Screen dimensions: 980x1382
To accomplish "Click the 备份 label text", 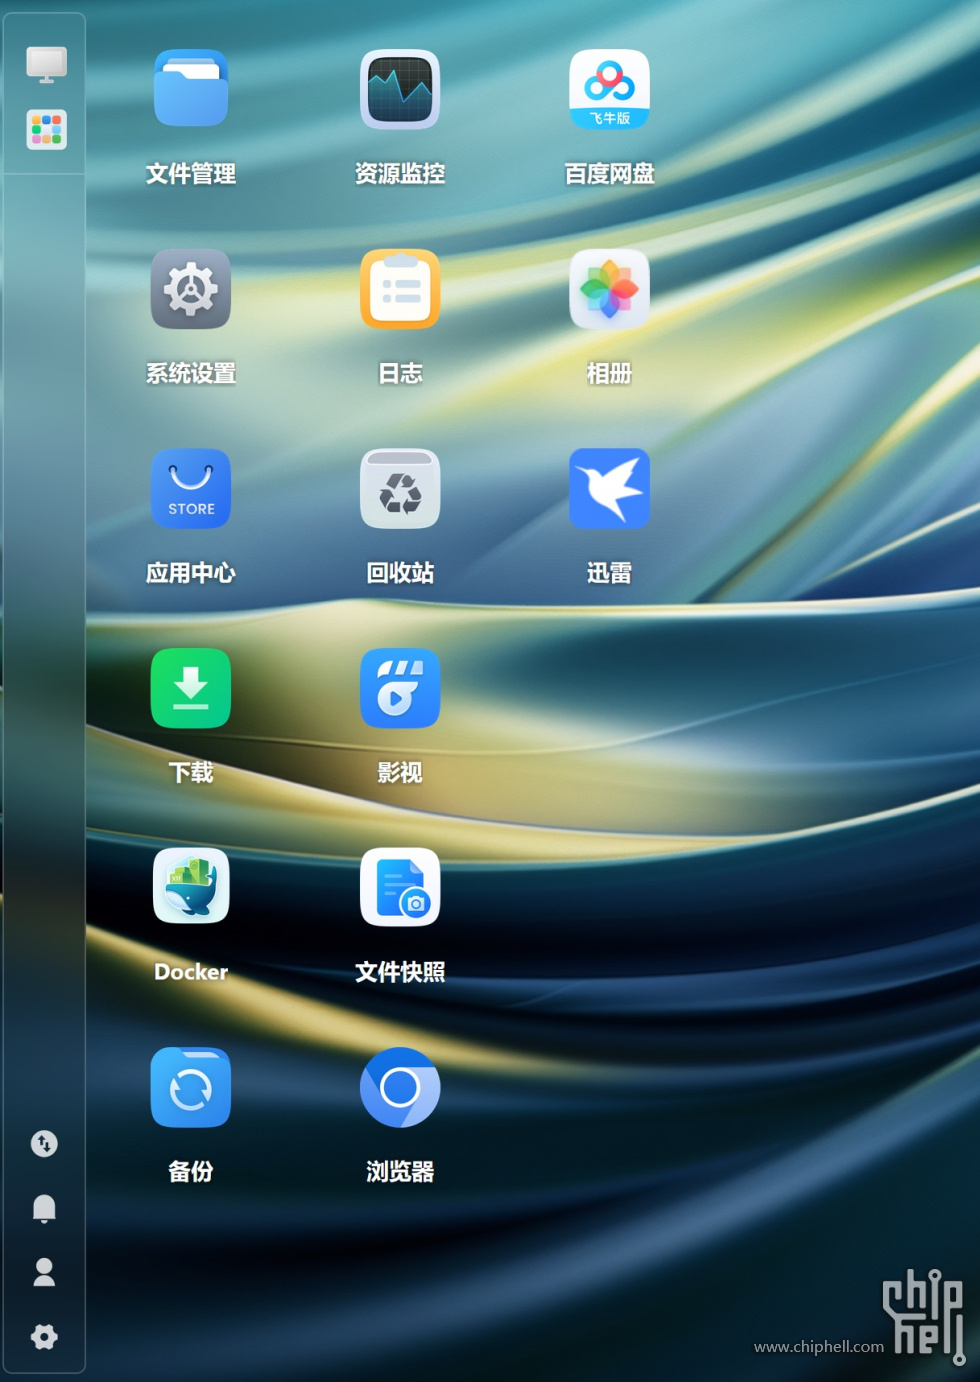I will click(191, 1171).
